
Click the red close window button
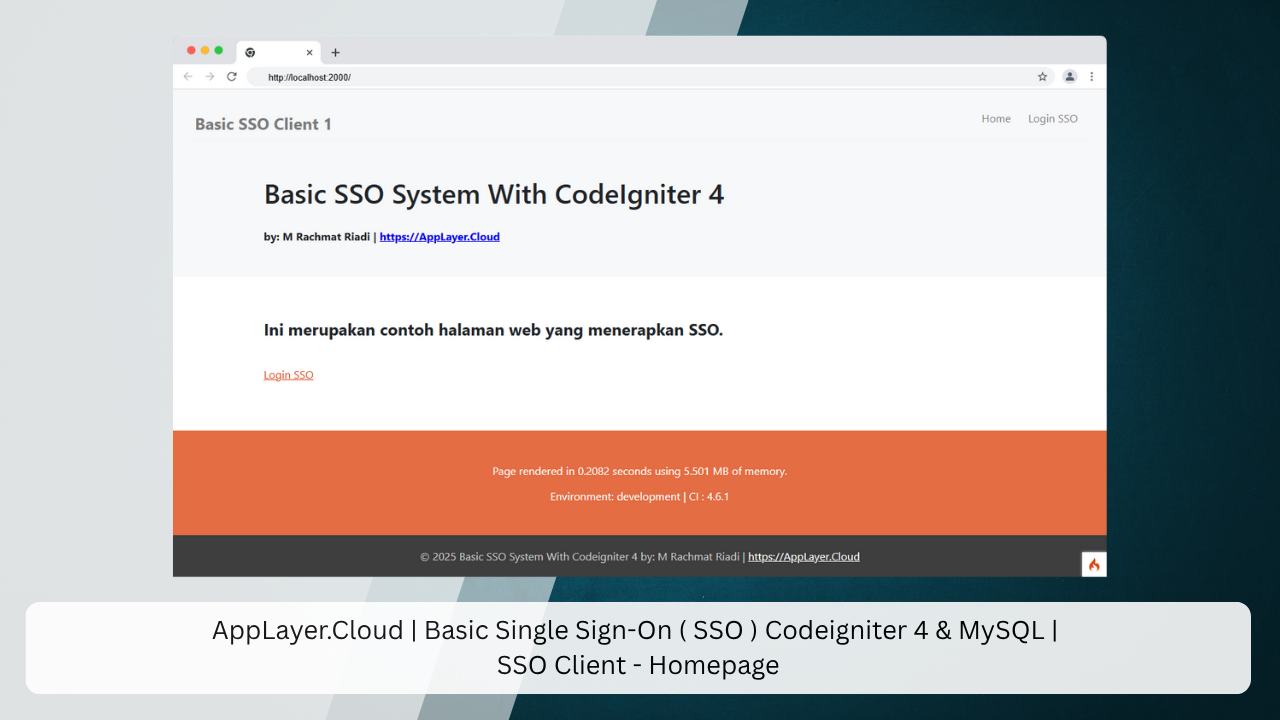pyautogui.click(x=192, y=50)
